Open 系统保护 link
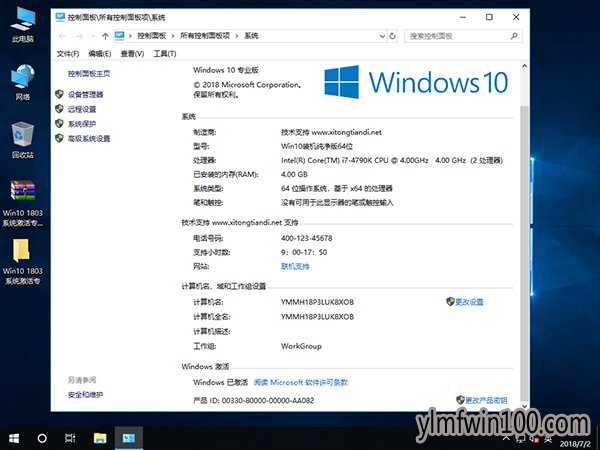The width and height of the screenshot is (600, 450). (x=82, y=124)
